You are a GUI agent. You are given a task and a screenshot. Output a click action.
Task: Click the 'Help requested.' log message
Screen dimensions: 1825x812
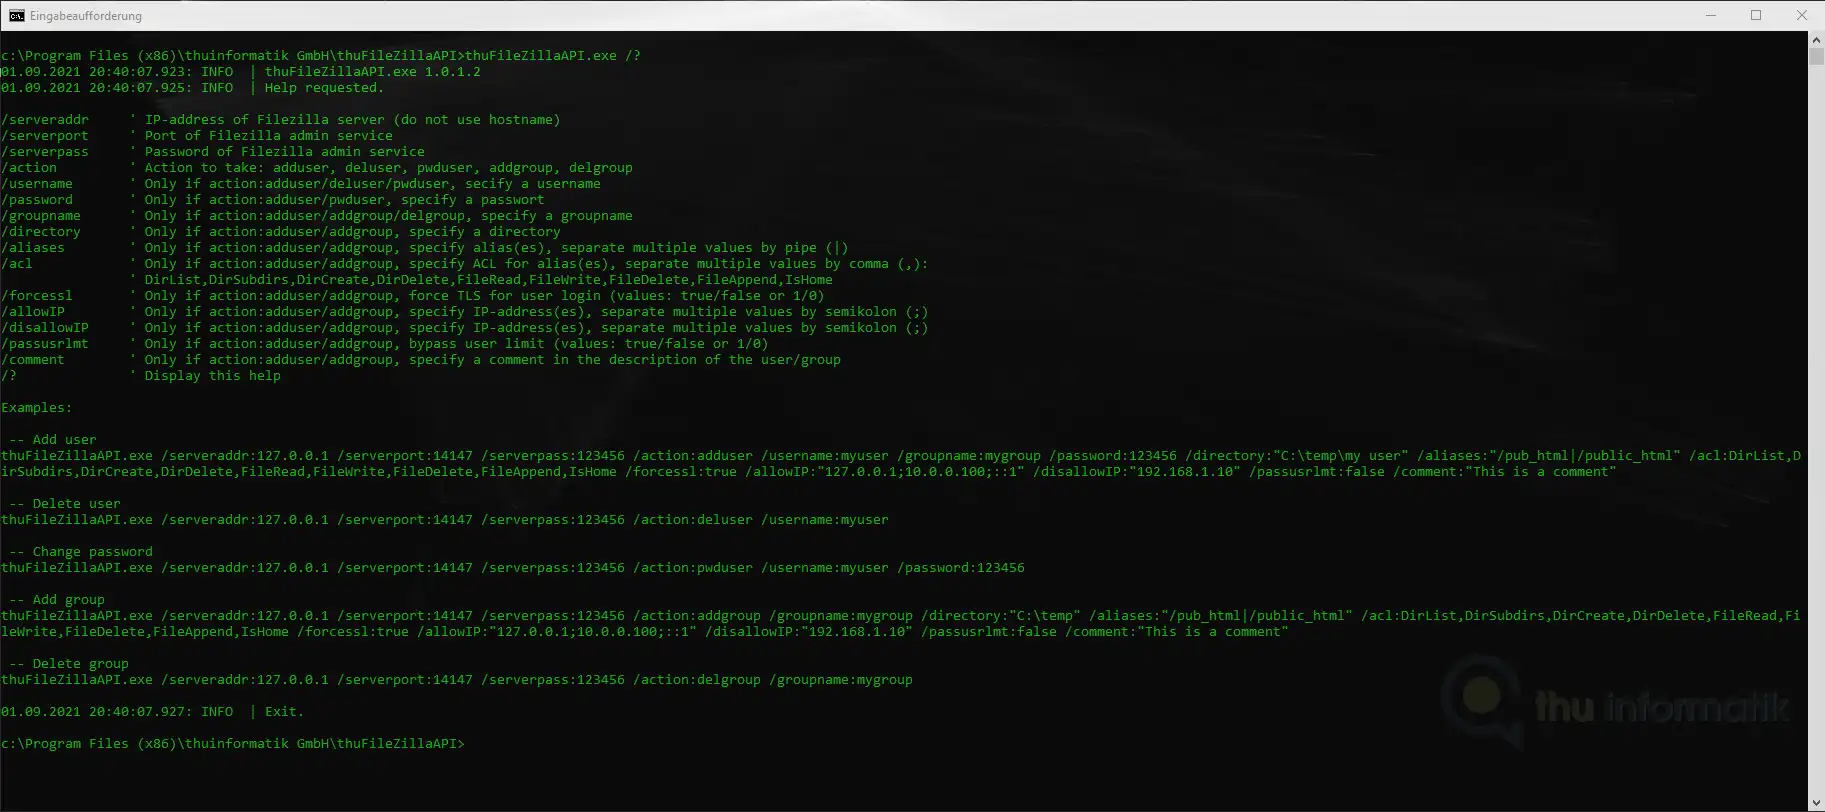[324, 88]
